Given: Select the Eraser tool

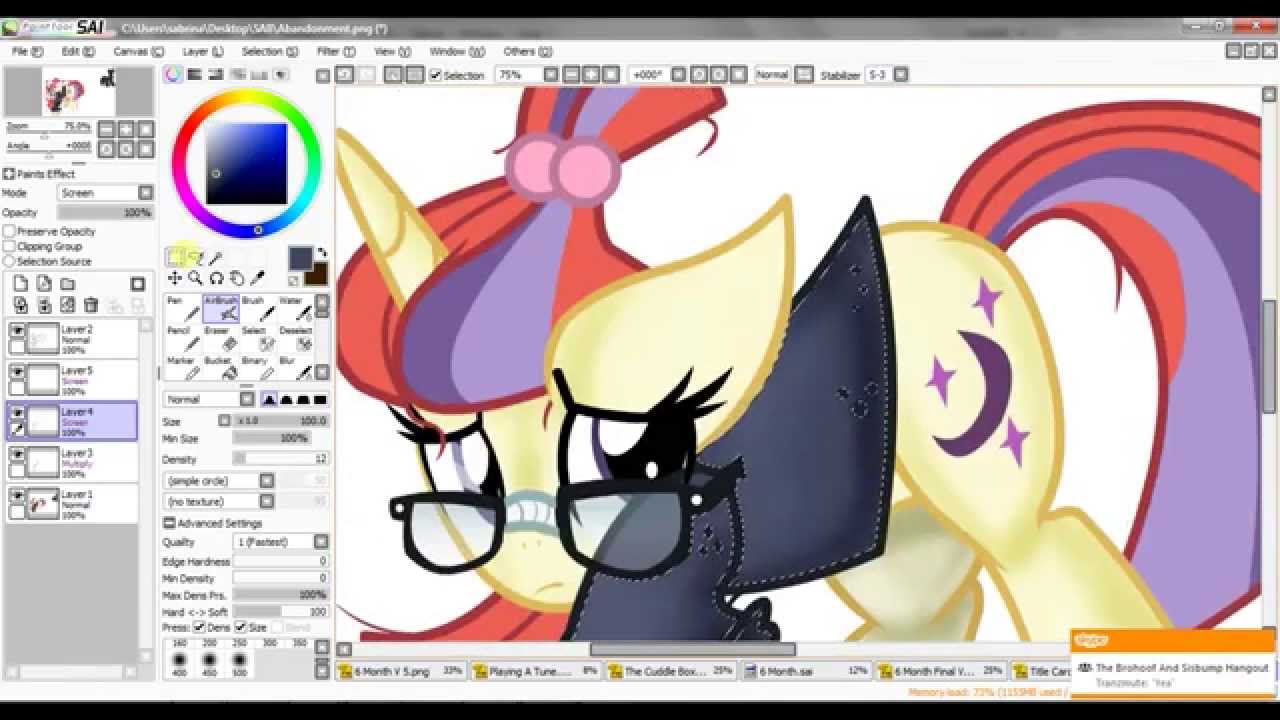Looking at the screenshot, I should [221, 338].
